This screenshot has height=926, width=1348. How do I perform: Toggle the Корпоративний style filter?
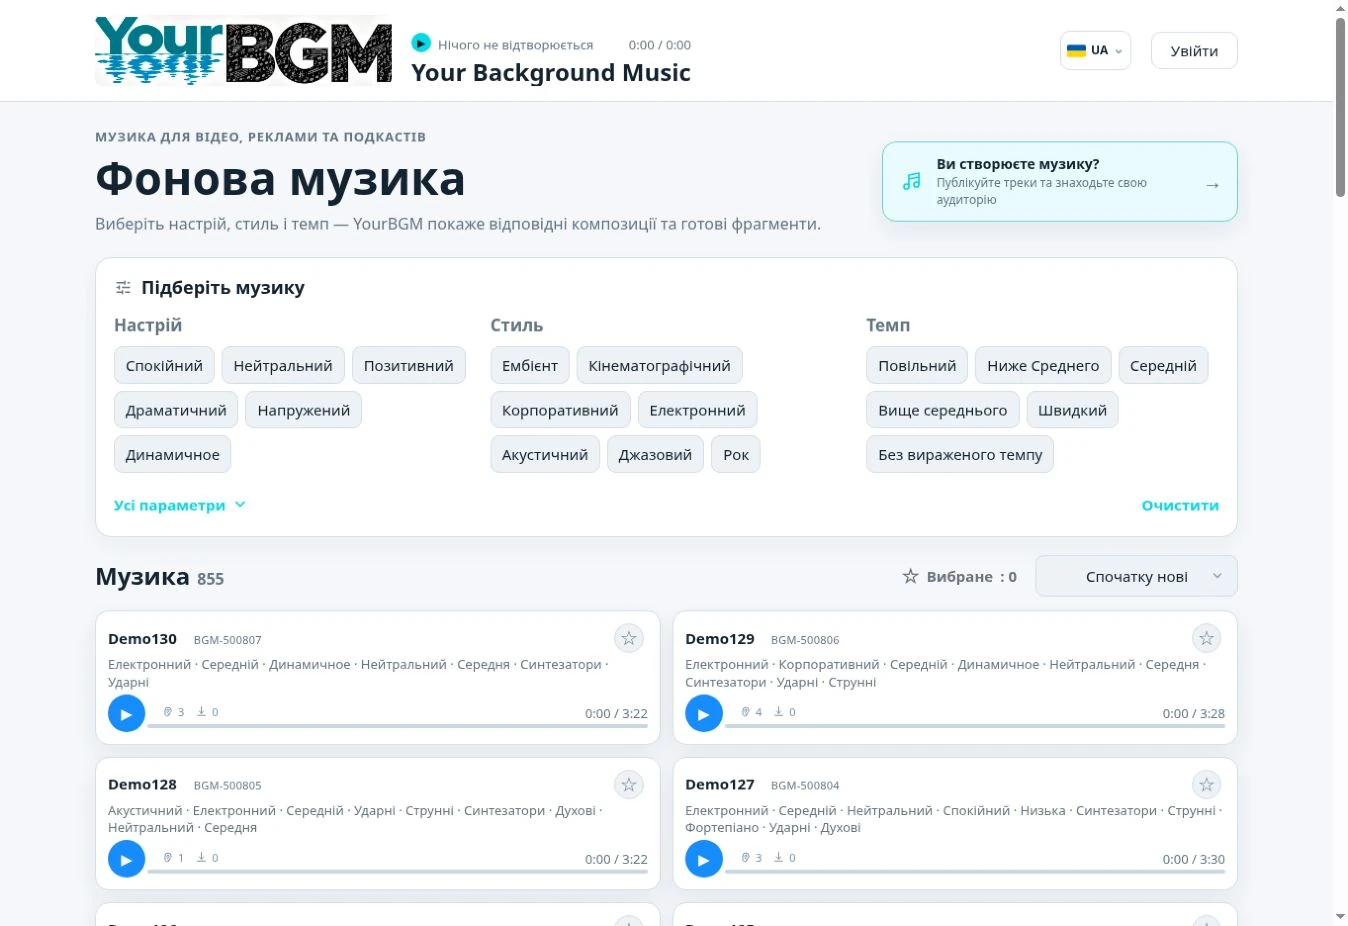pos(560,410)
